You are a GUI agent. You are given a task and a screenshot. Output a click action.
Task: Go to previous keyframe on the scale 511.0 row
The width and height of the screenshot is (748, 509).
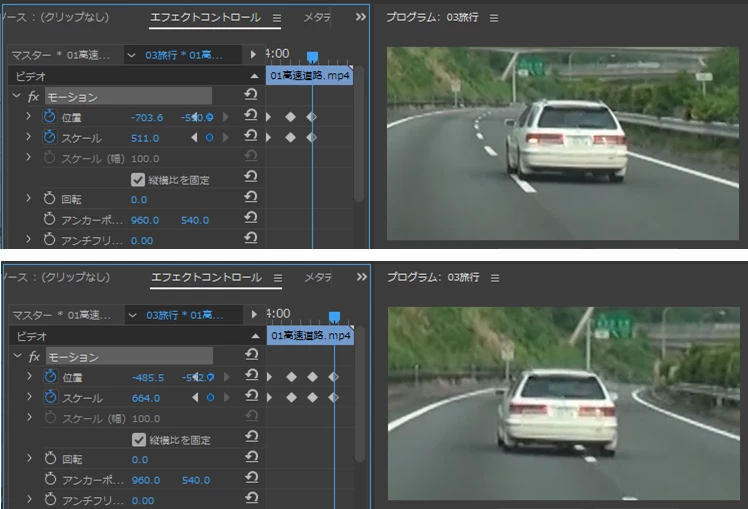pyautogui.click(x=194, y=138)
